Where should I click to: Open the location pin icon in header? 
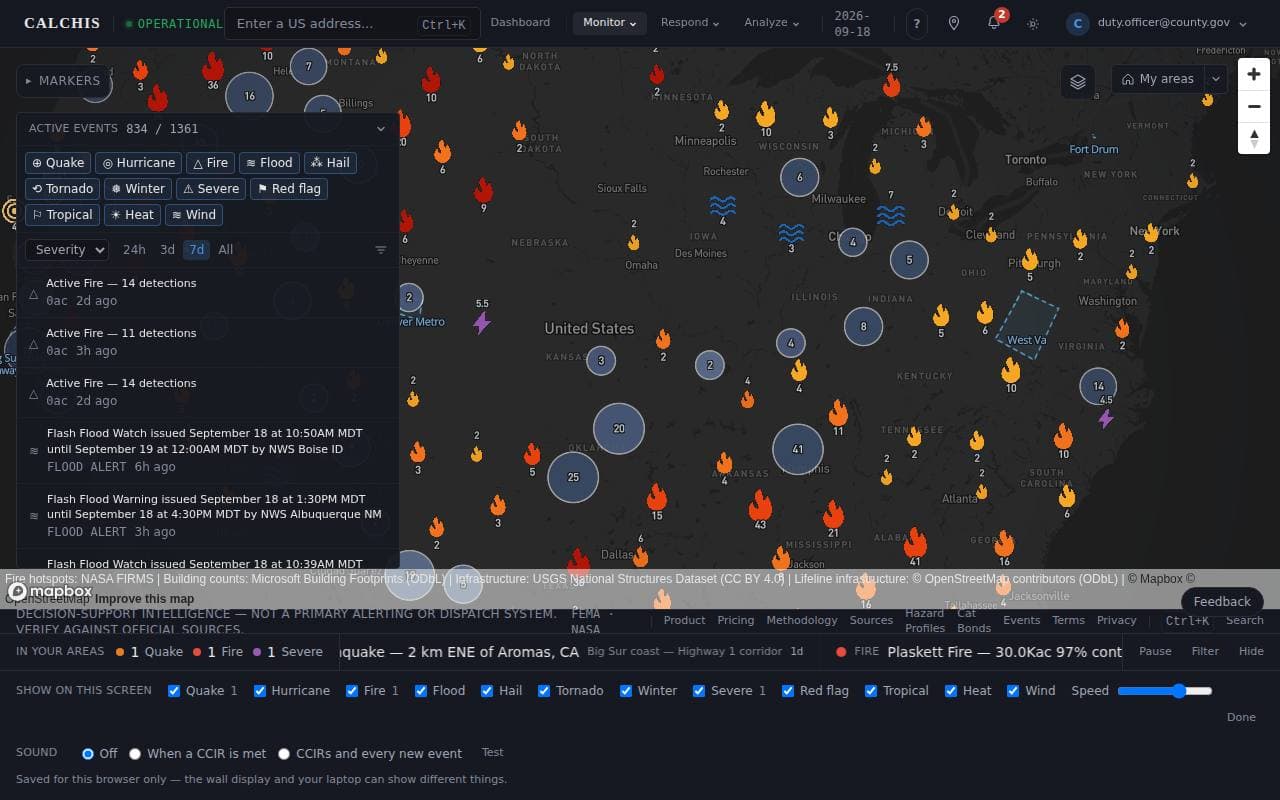pos(954,23)
